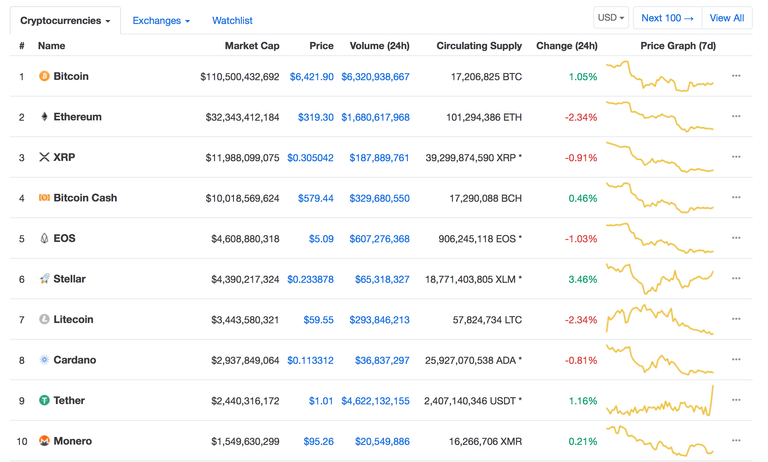Open Bitcoin 7-day price graph
The width and height of the screenshot is (768, 462).
coord(660,76)
